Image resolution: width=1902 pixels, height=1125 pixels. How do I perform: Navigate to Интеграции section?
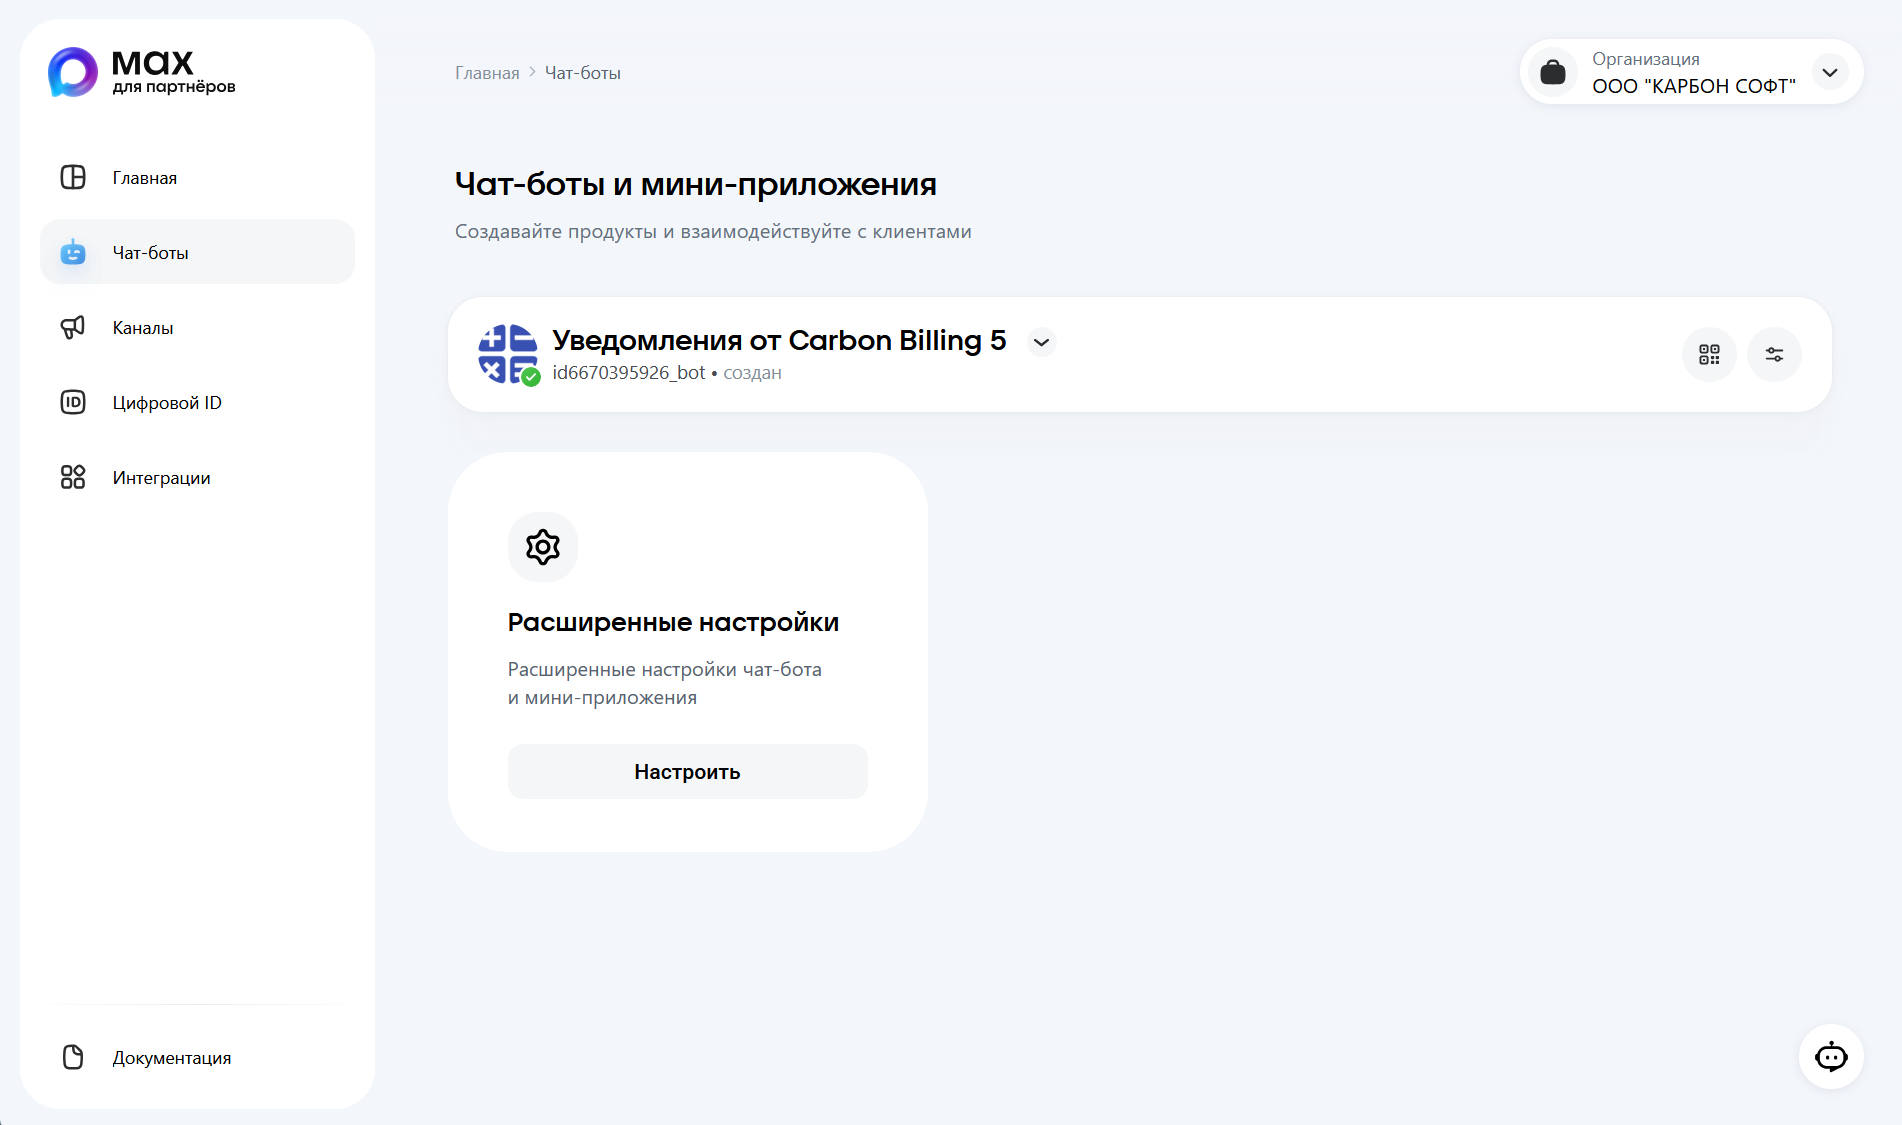(198, 477)
